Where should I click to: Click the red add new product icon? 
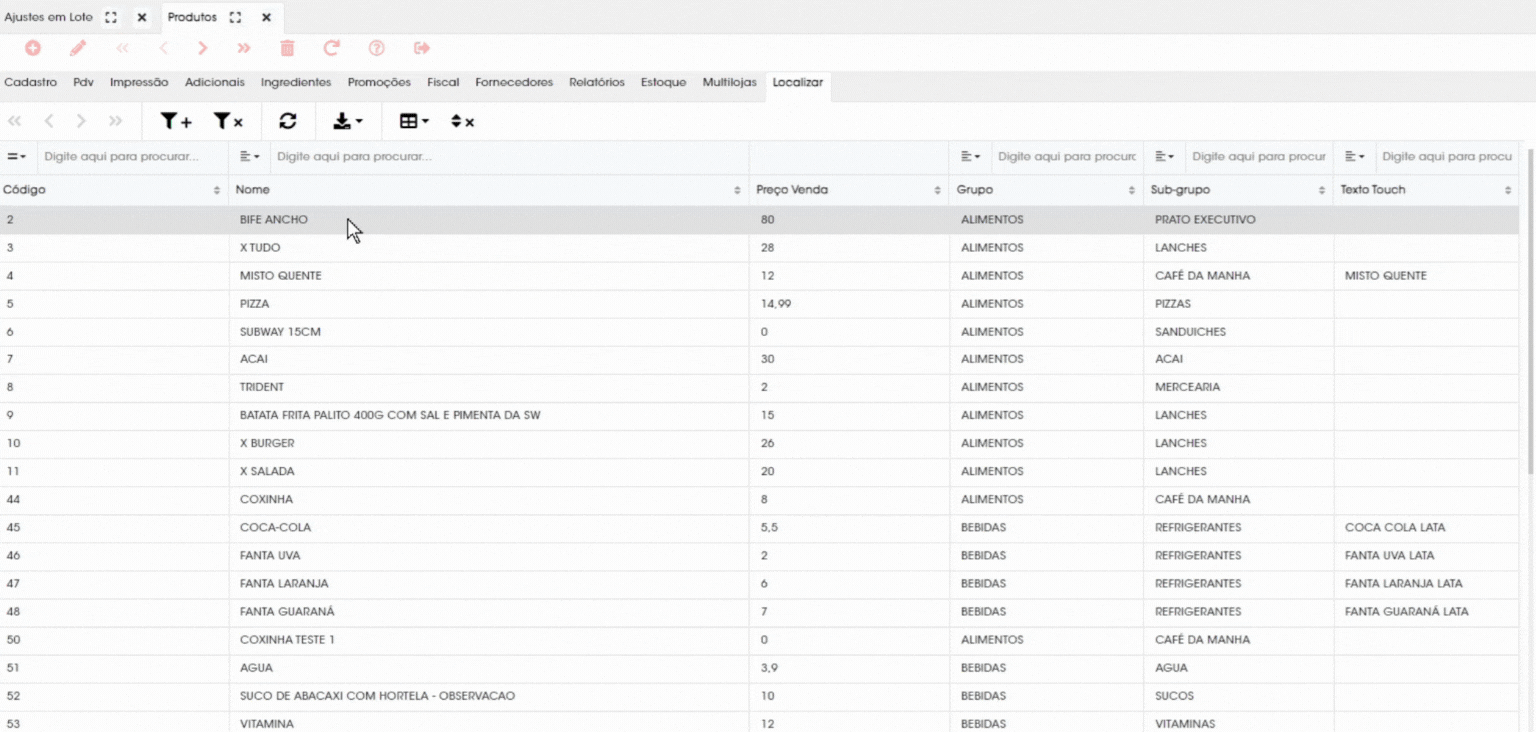[33, 48]
